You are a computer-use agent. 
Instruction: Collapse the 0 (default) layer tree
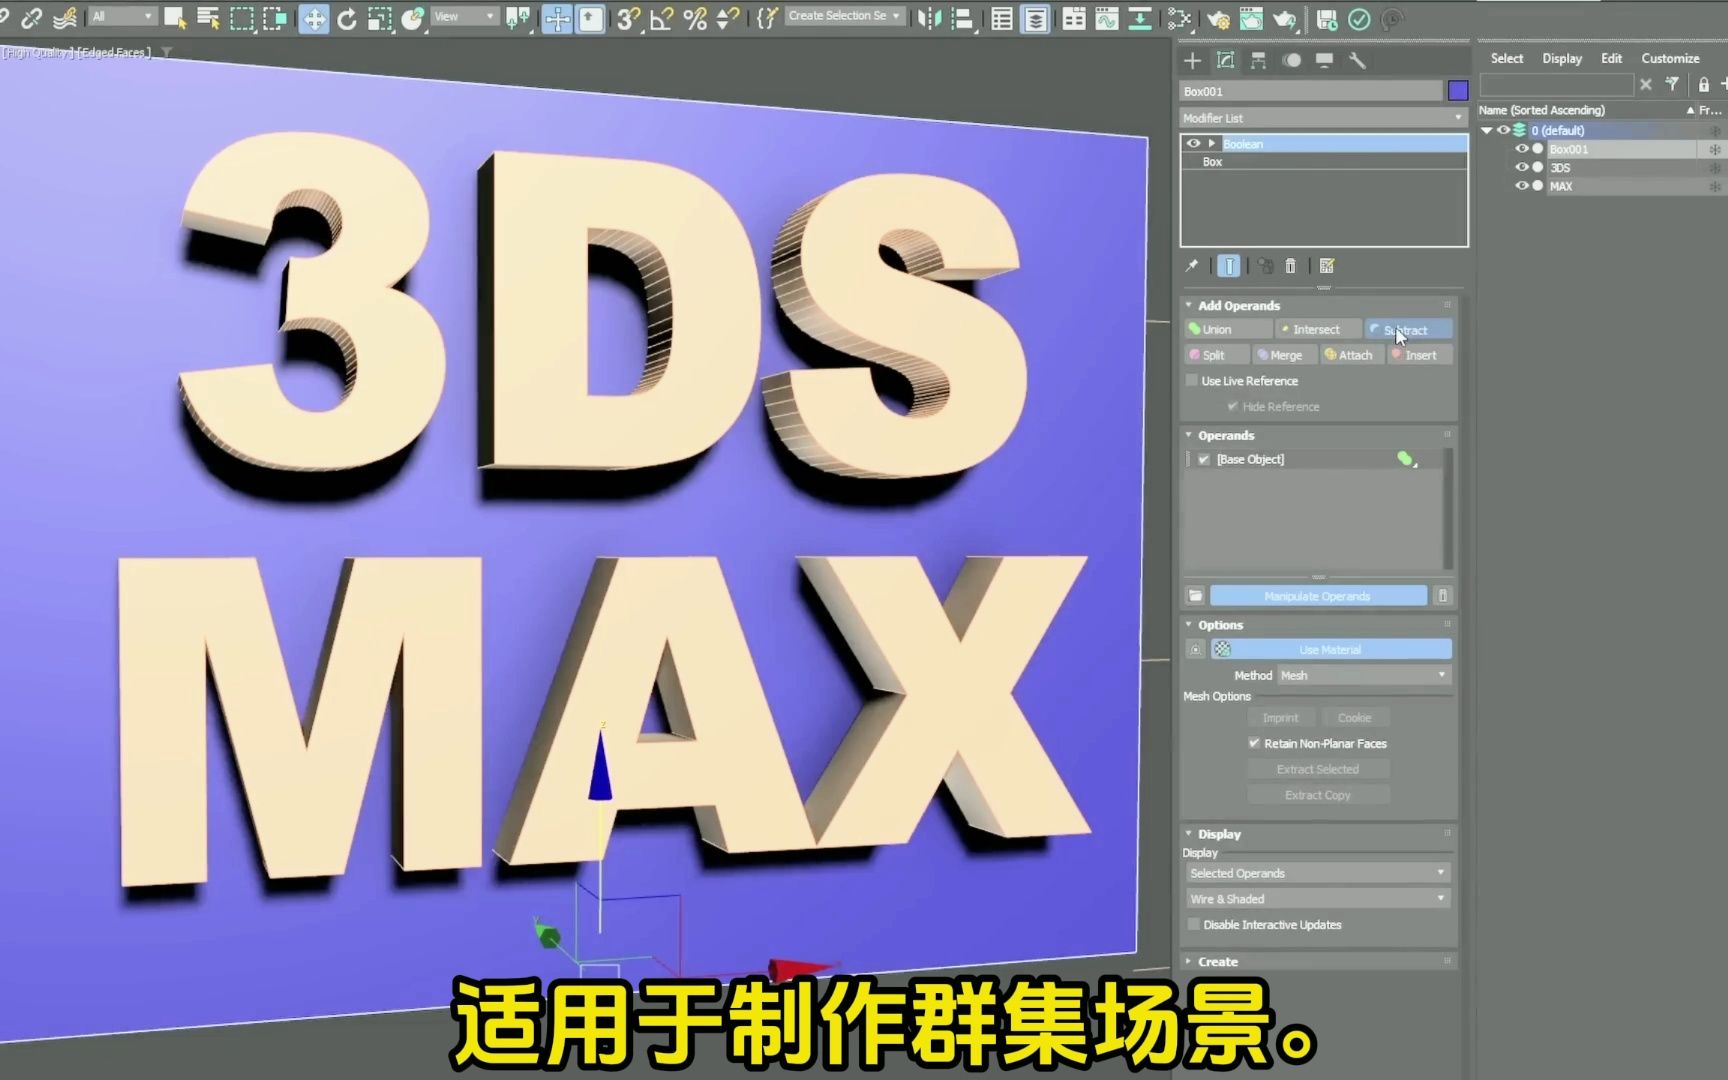[1487, 130]
